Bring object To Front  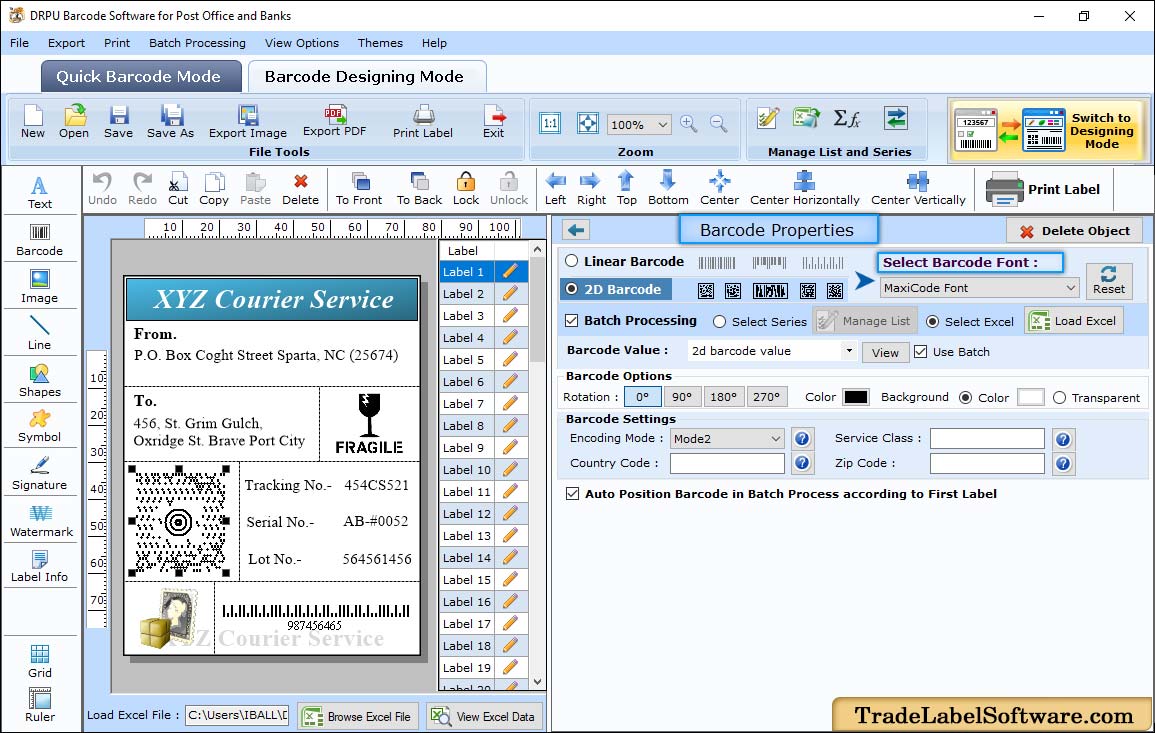click(359, 189)
